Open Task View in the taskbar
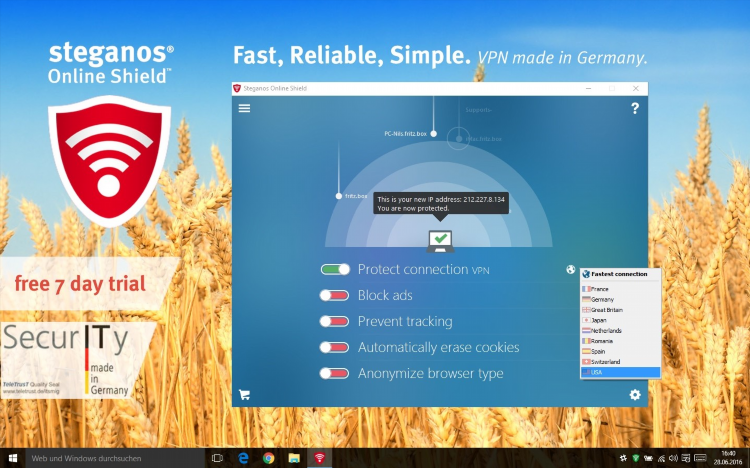750x468 pixels. coord(218,458)
